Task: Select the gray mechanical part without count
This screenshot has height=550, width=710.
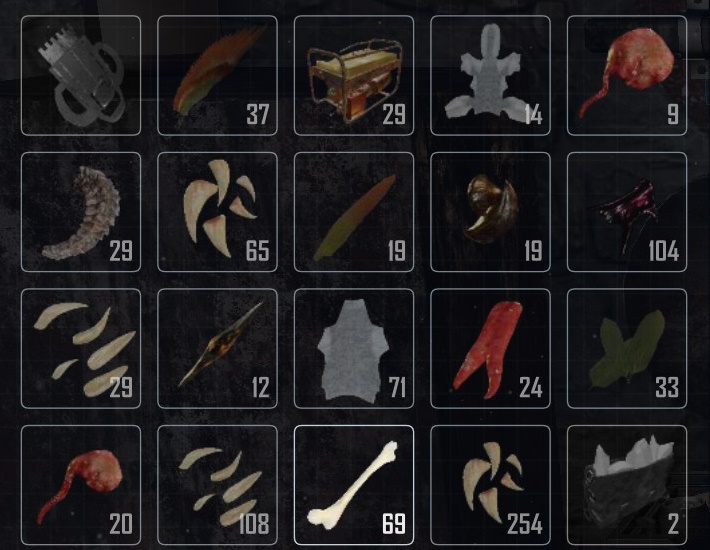Action: pos(81,75)
